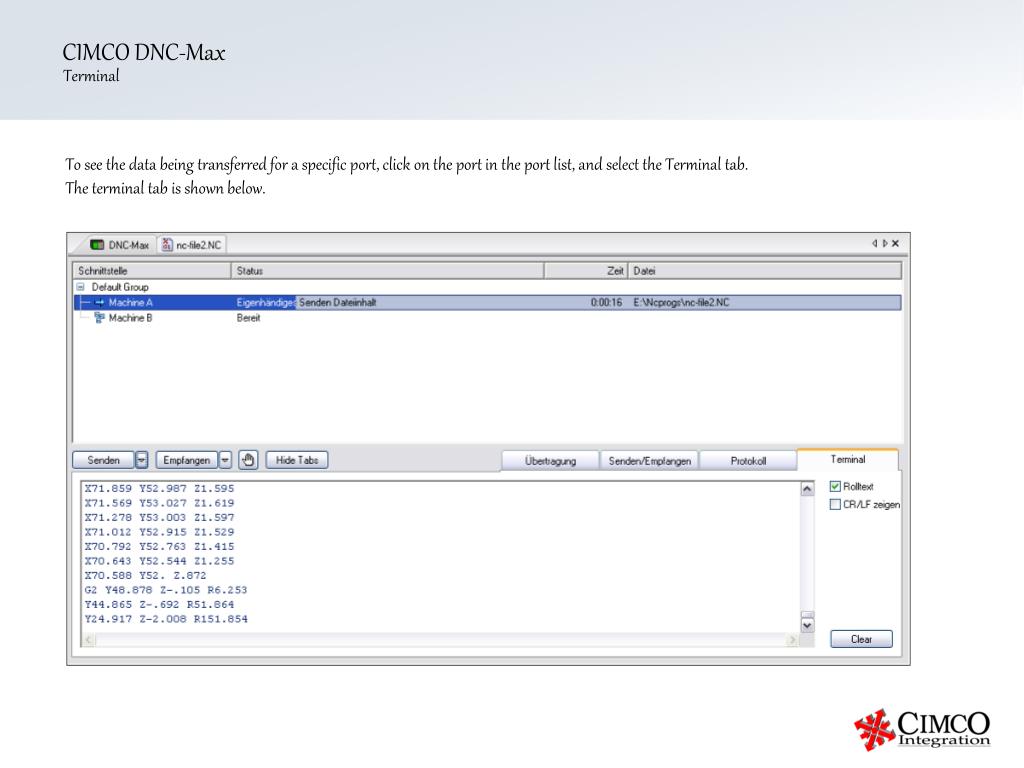Click the DNC-Max tab monitor icon
The width and height of the screenshot is (1024, 768).
97,245
